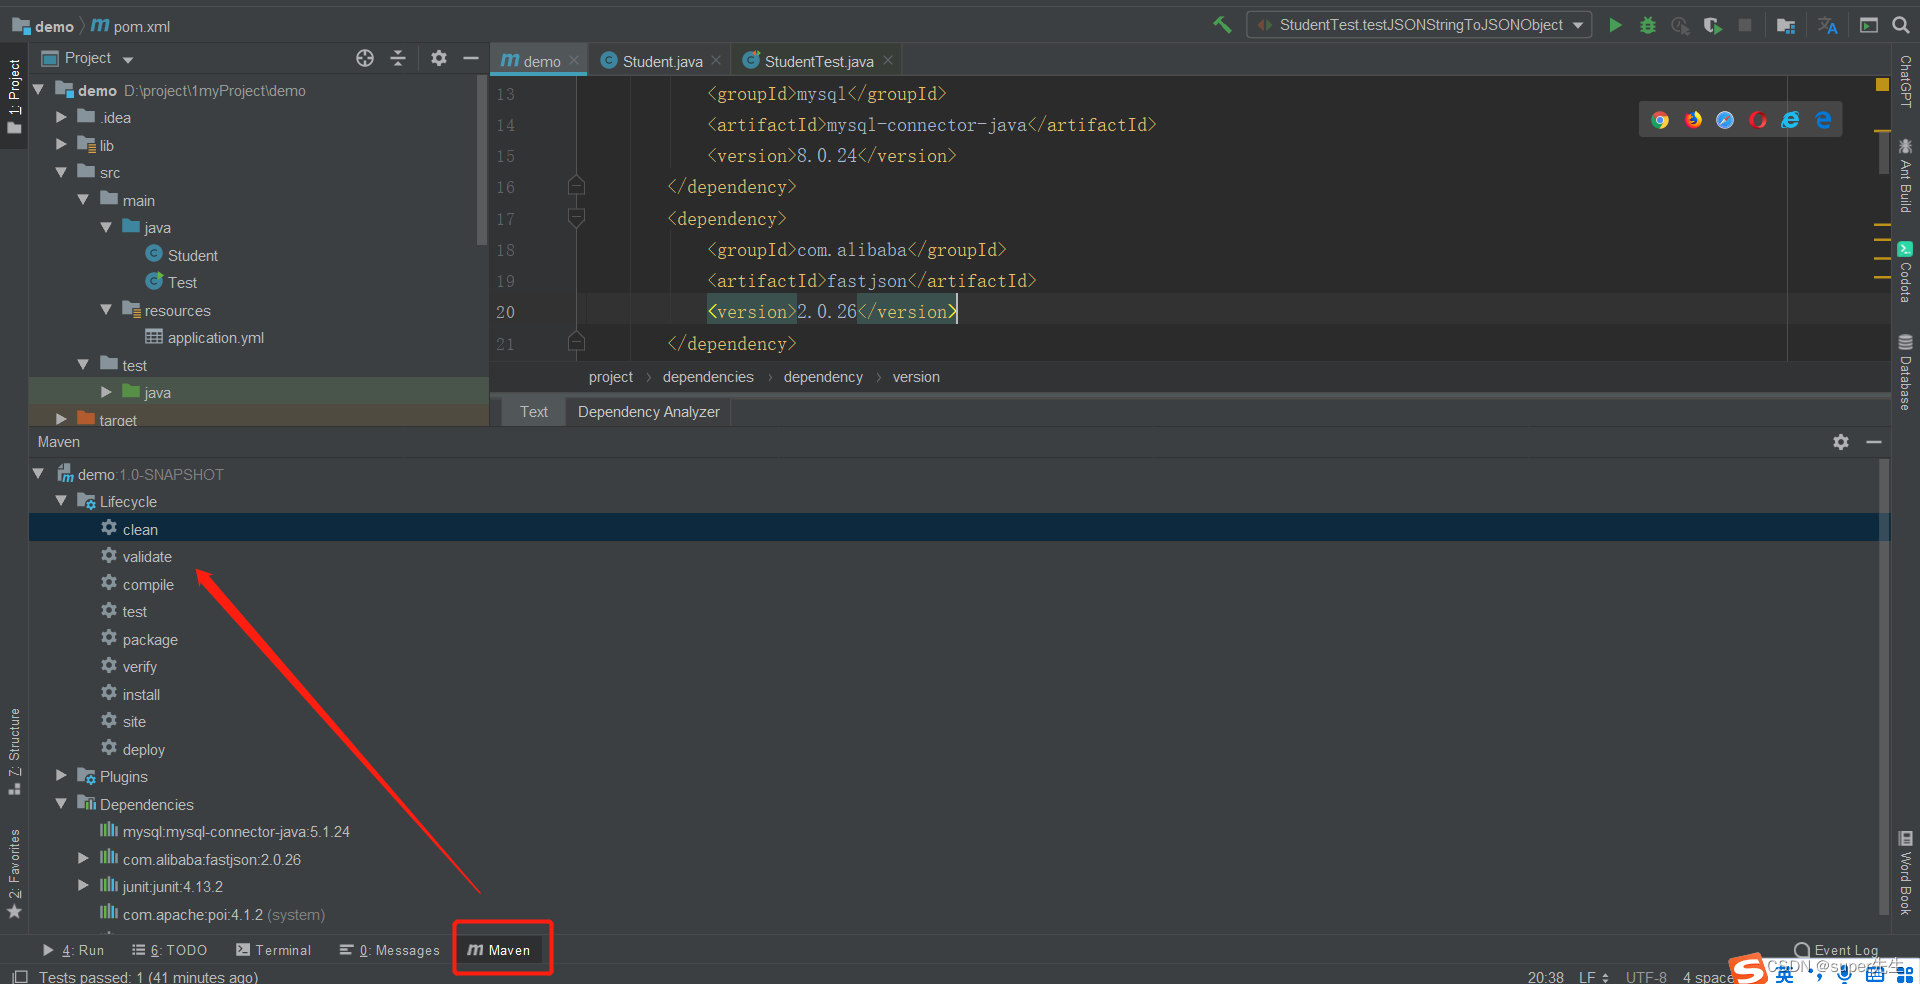Click the Maven panel vertical scrollbar
1920x984 pixels.
point(1885,687)
